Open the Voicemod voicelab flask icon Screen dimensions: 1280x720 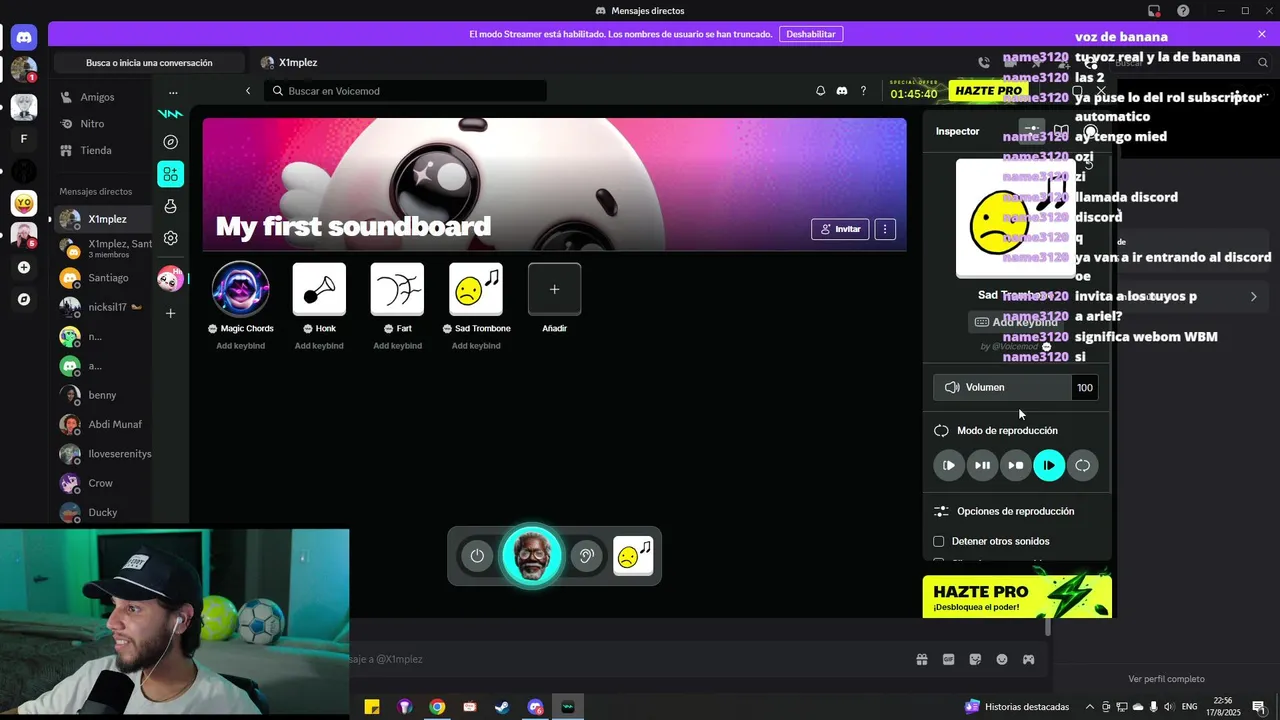pos(171,206)
